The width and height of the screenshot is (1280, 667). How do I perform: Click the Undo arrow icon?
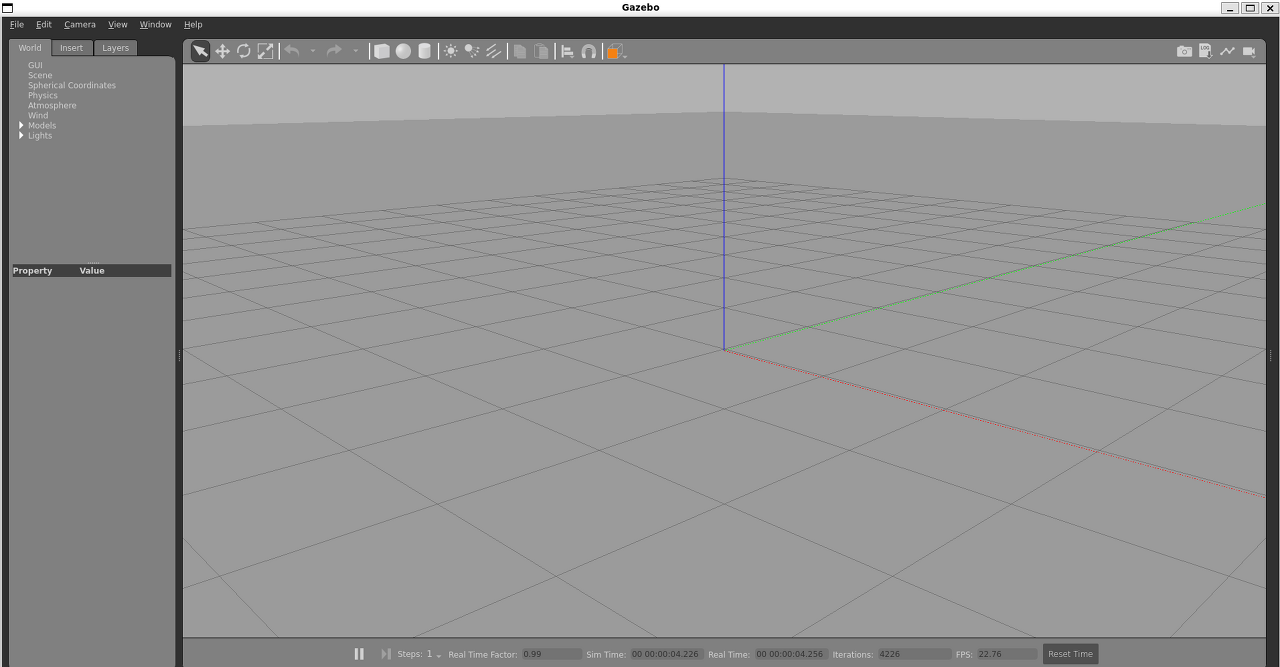point(292,51)
